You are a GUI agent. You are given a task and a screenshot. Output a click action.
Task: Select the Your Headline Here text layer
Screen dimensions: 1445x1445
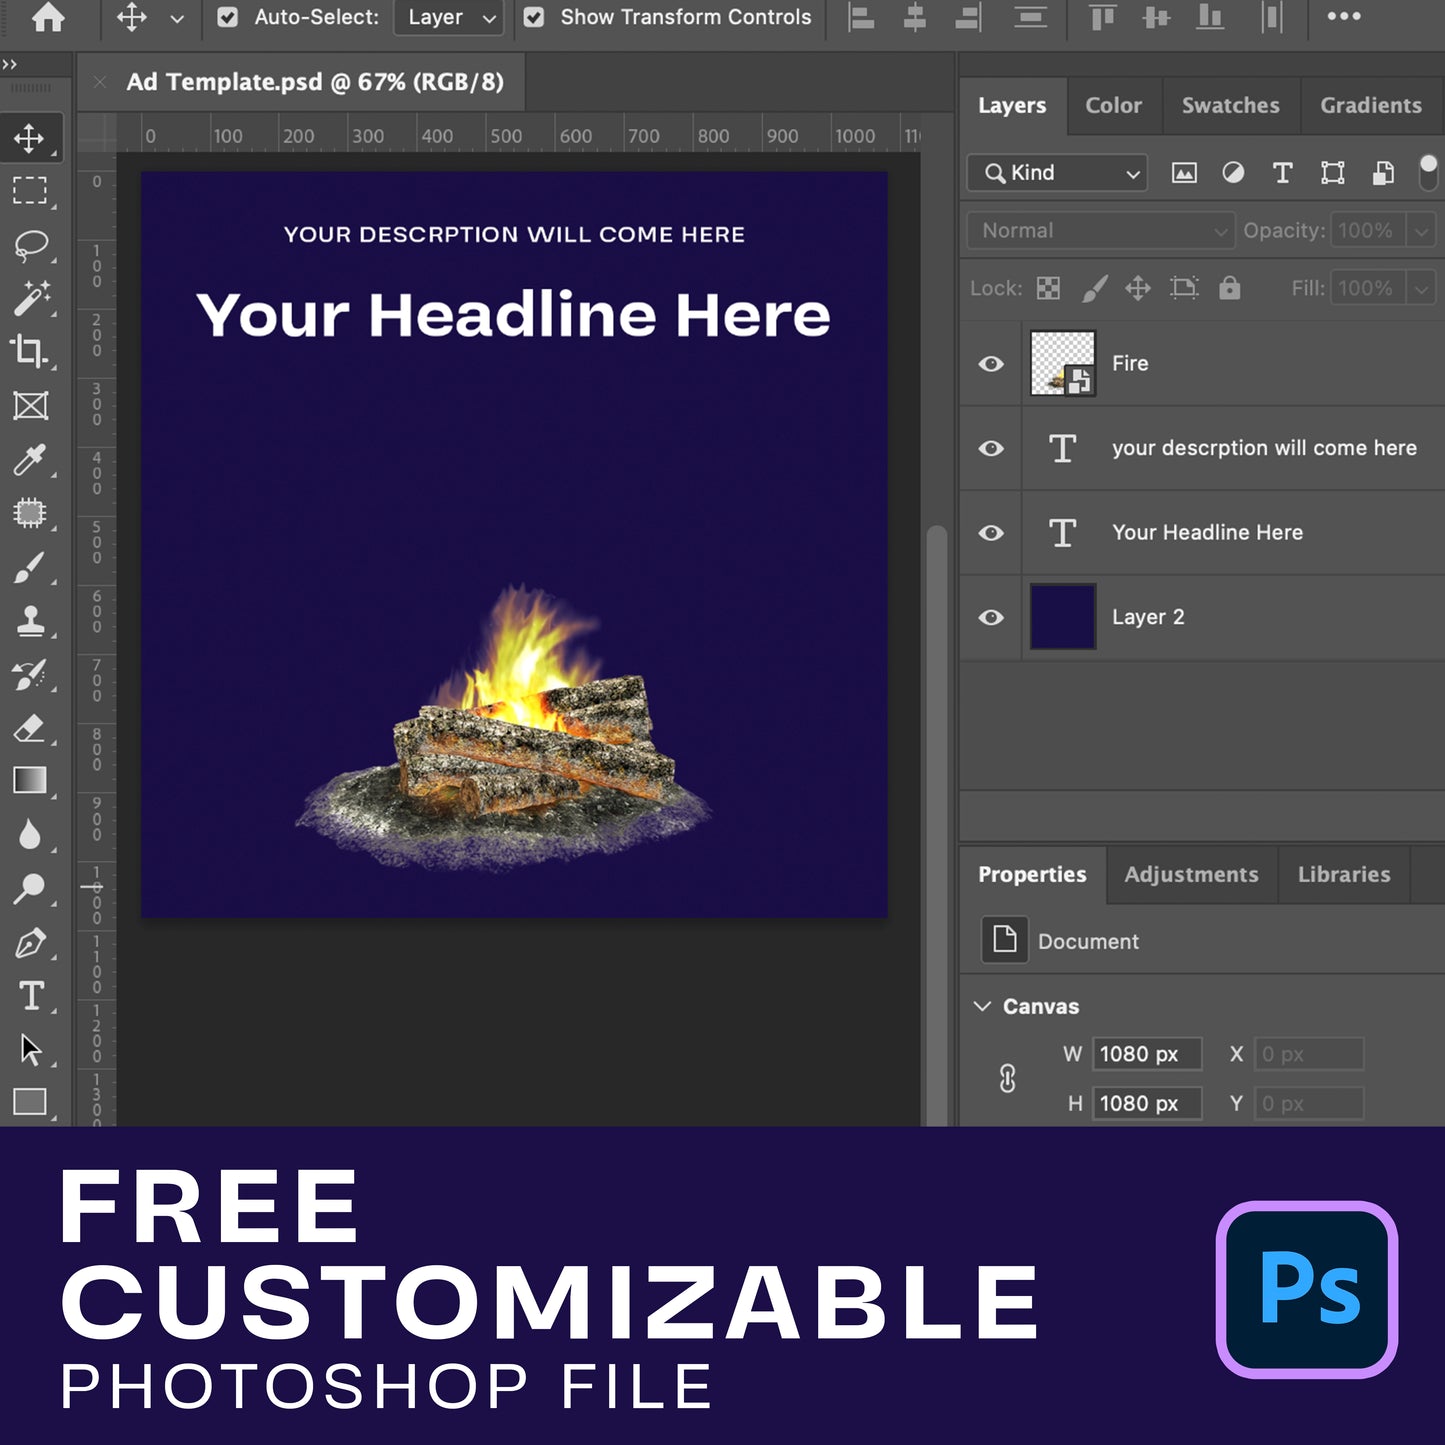(1207, 533)
